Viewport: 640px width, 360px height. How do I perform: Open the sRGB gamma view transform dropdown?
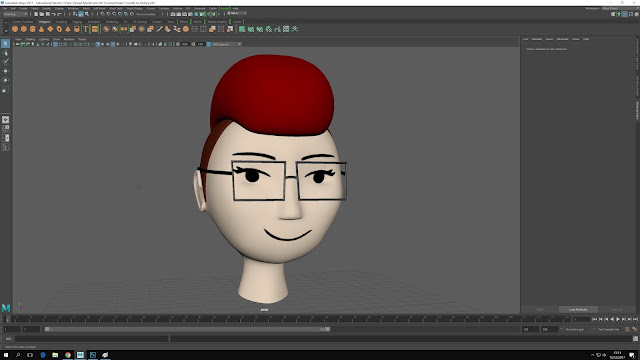(x=227, y=44)
